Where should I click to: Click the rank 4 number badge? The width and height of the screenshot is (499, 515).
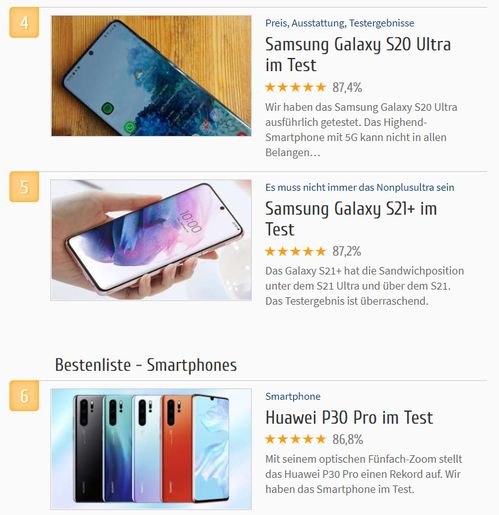click(24, 23)
